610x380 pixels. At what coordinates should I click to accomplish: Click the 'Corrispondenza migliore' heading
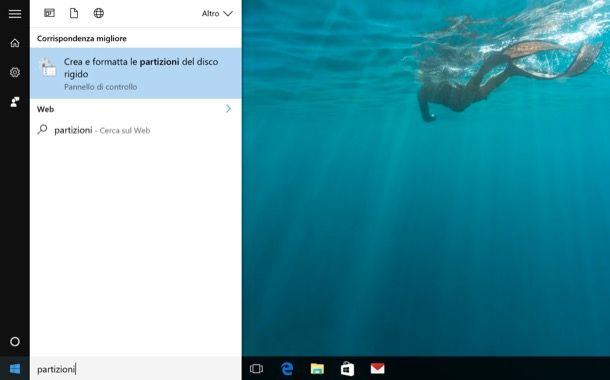(82, 39)
